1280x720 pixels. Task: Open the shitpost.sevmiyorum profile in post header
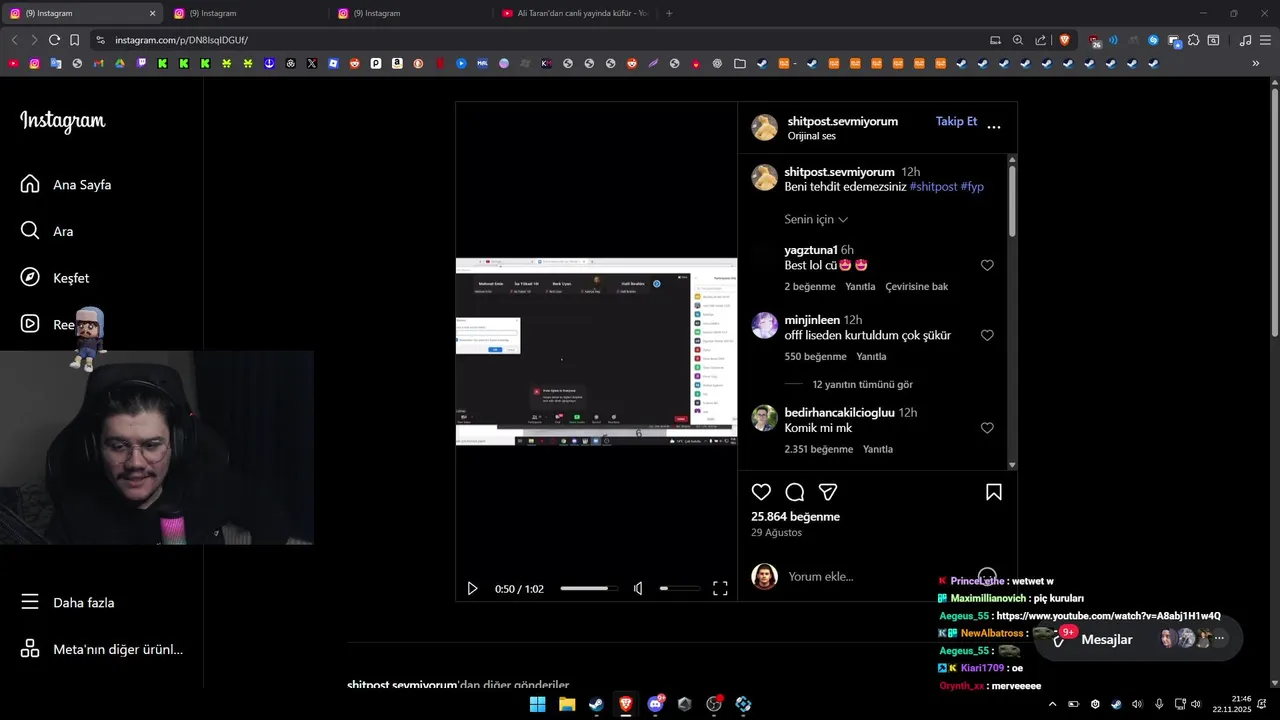click(x=842, y=121)
